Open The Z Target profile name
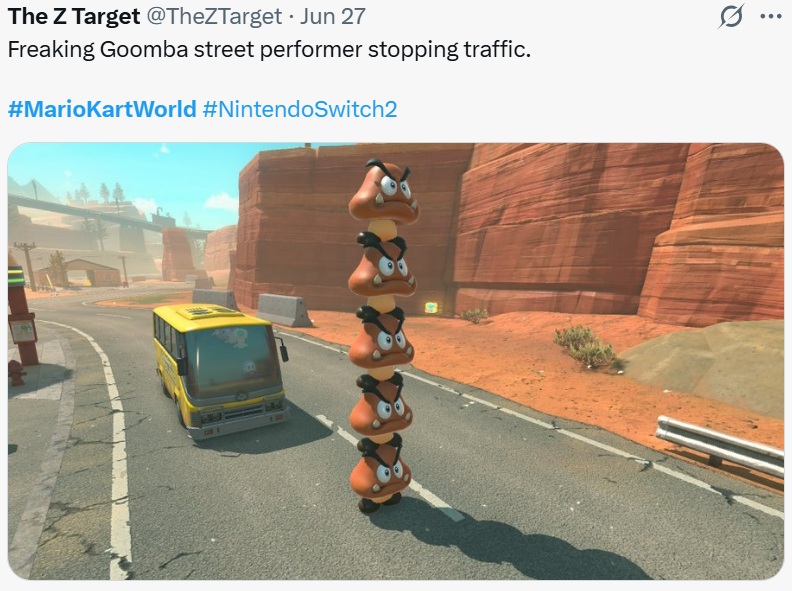This screenshot has height=591, width=792. point(74,17)
